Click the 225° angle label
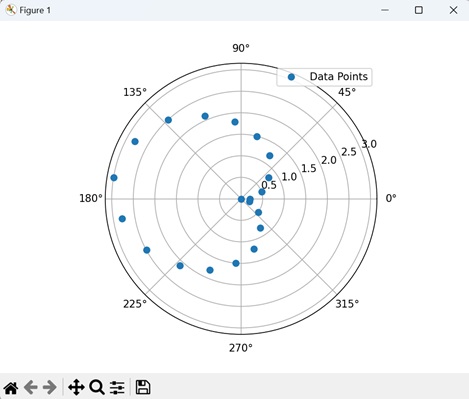This screenshot has height=399, width=469. coord(135,304)
